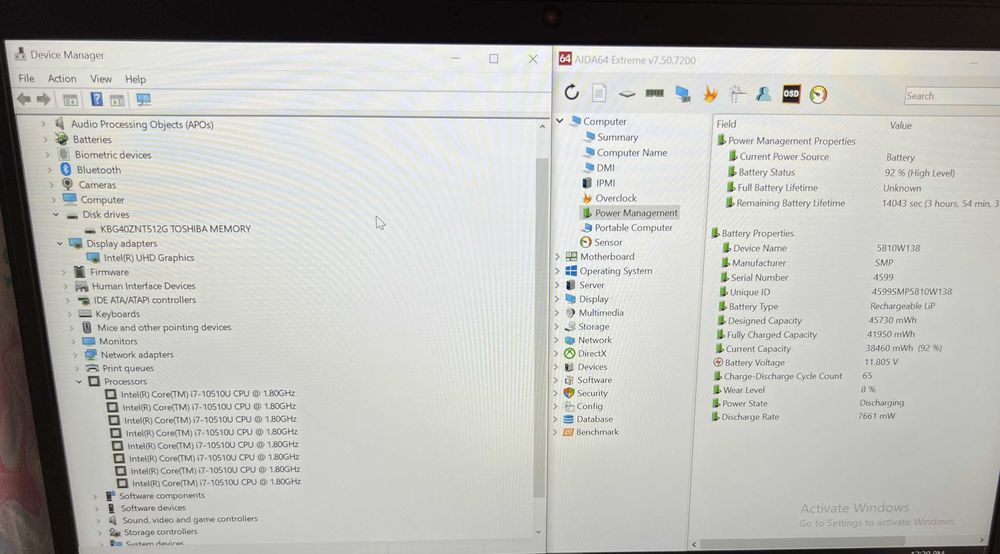
Task: Click the Field column header
Action: point(726,124)
